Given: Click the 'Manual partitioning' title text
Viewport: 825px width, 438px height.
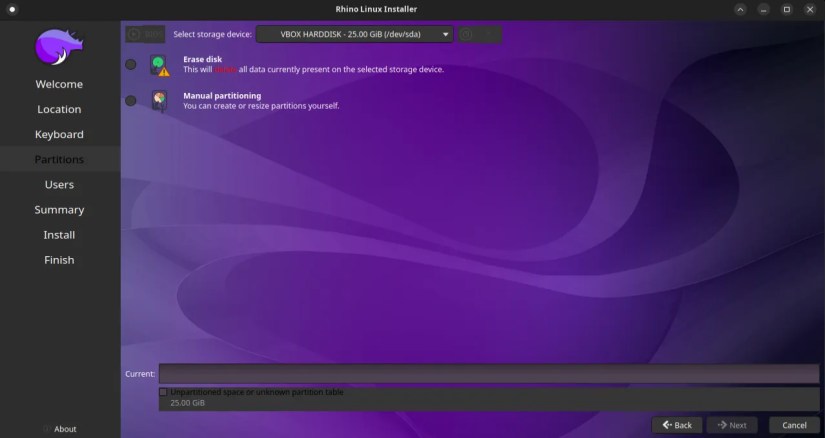Looking at the screenshot, I should click(222, 96).
